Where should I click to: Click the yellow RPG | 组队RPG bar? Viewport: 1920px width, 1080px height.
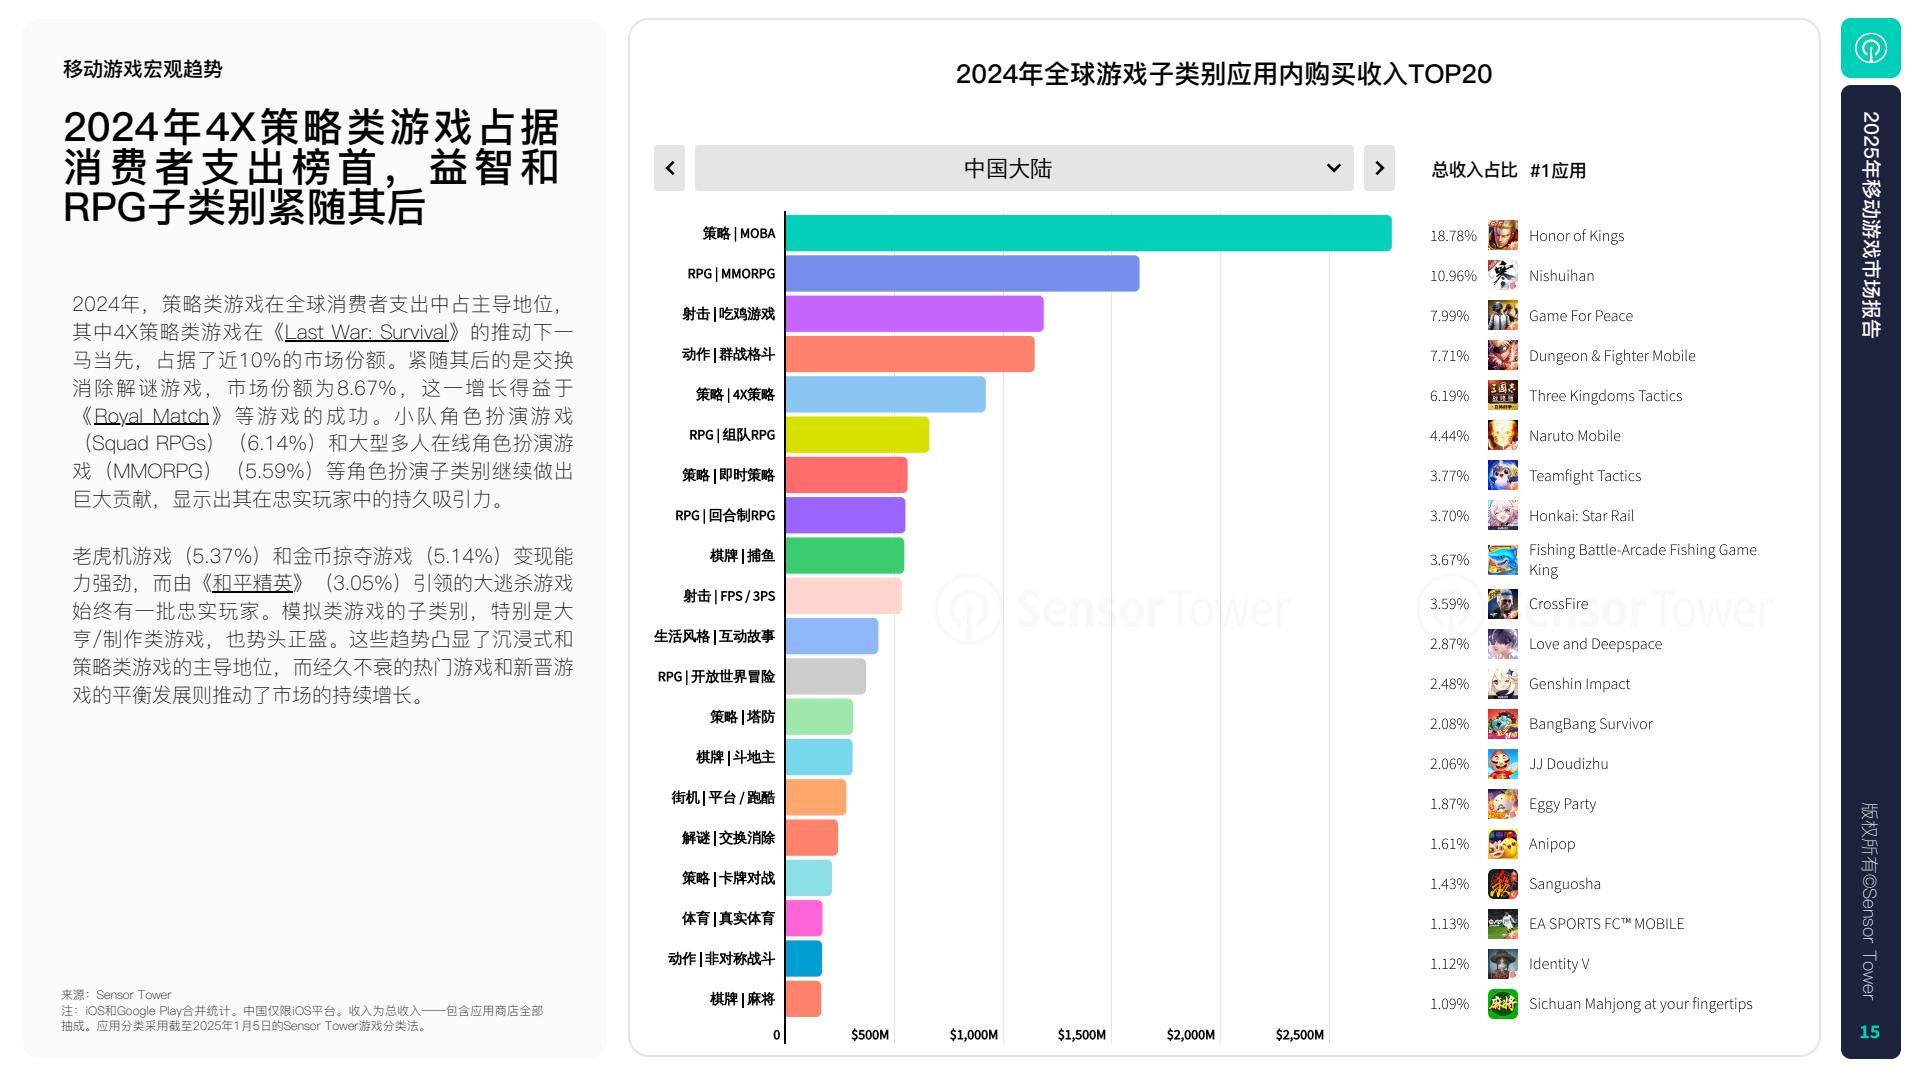point(857,435)
